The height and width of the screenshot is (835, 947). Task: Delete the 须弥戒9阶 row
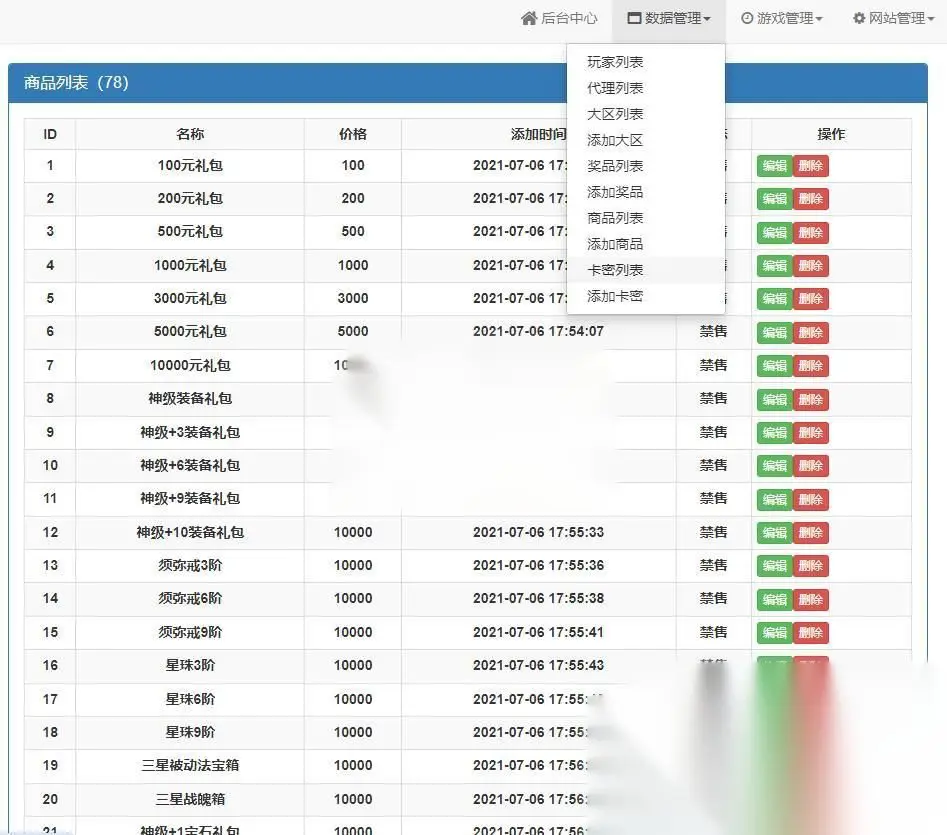[x=811, y=633]
